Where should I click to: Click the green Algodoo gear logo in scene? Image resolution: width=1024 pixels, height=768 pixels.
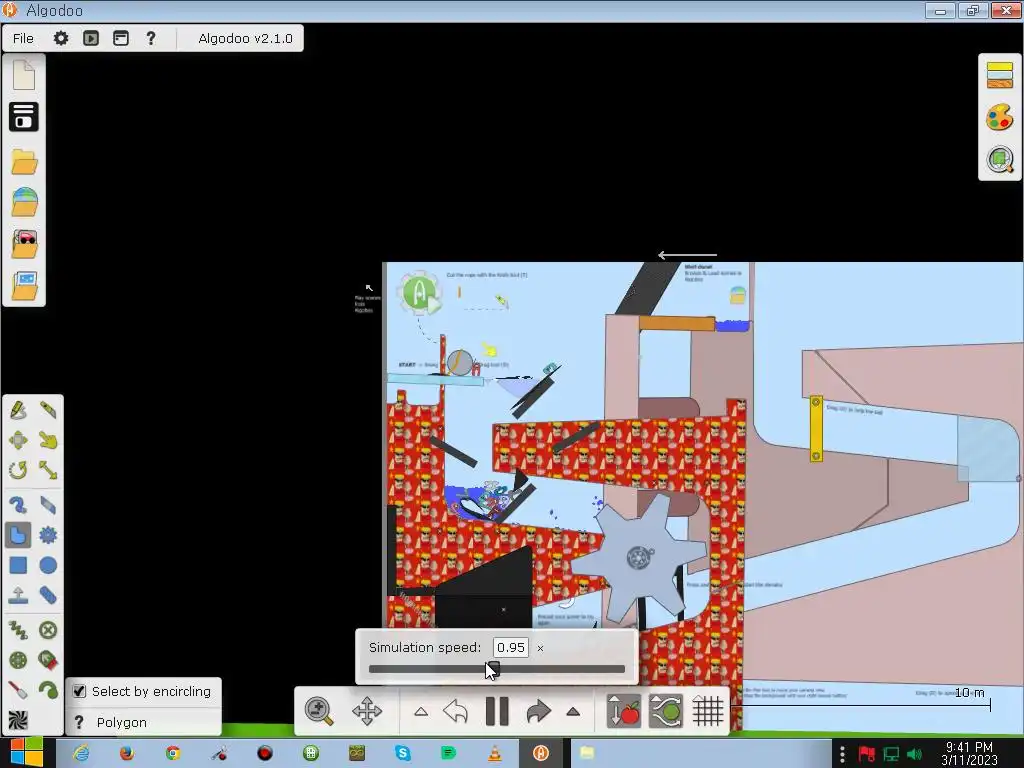click(x=420, y=293)
